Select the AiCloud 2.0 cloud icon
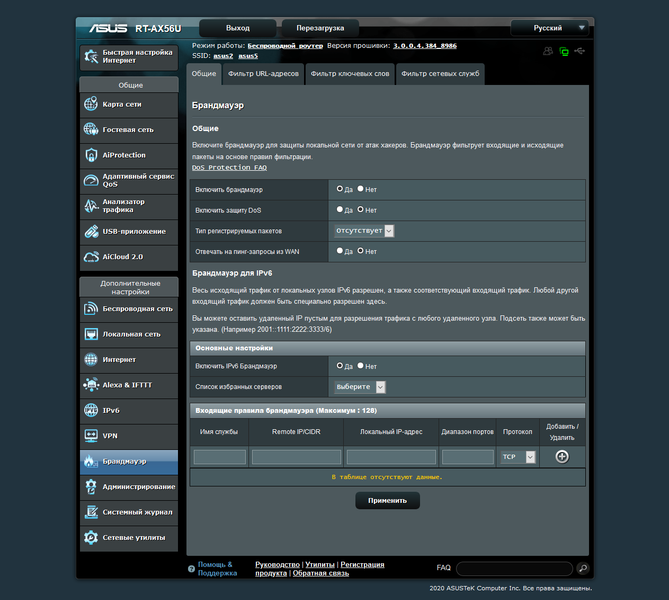The height and width of the screenshot is (600, 669). [x=91, y=256]
